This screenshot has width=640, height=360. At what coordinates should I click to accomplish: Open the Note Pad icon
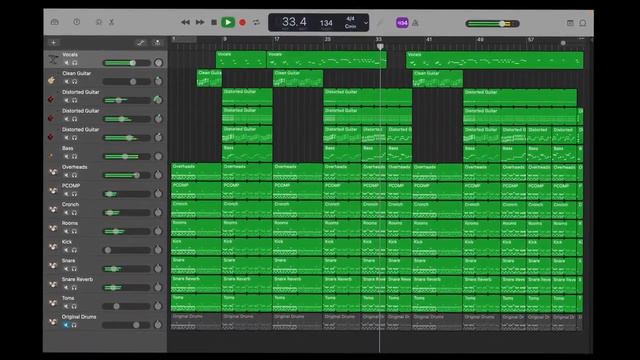click(x=570, y=23)
